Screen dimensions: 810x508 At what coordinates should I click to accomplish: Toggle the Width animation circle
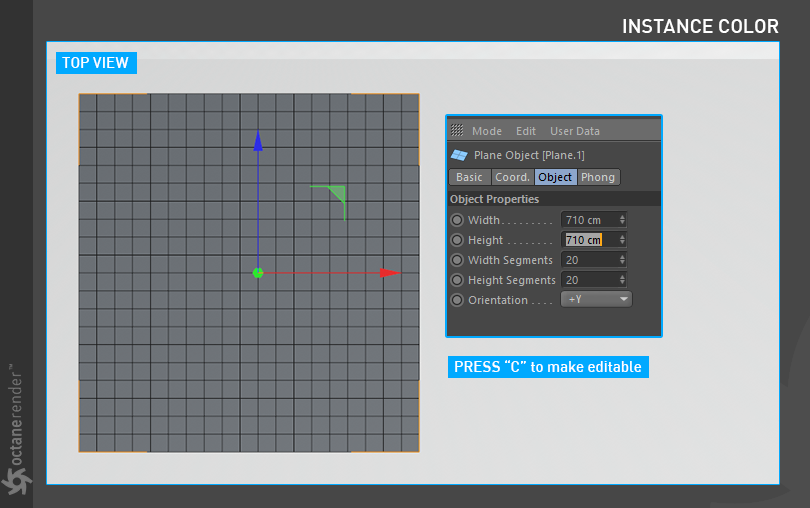[x=457, y=220]
